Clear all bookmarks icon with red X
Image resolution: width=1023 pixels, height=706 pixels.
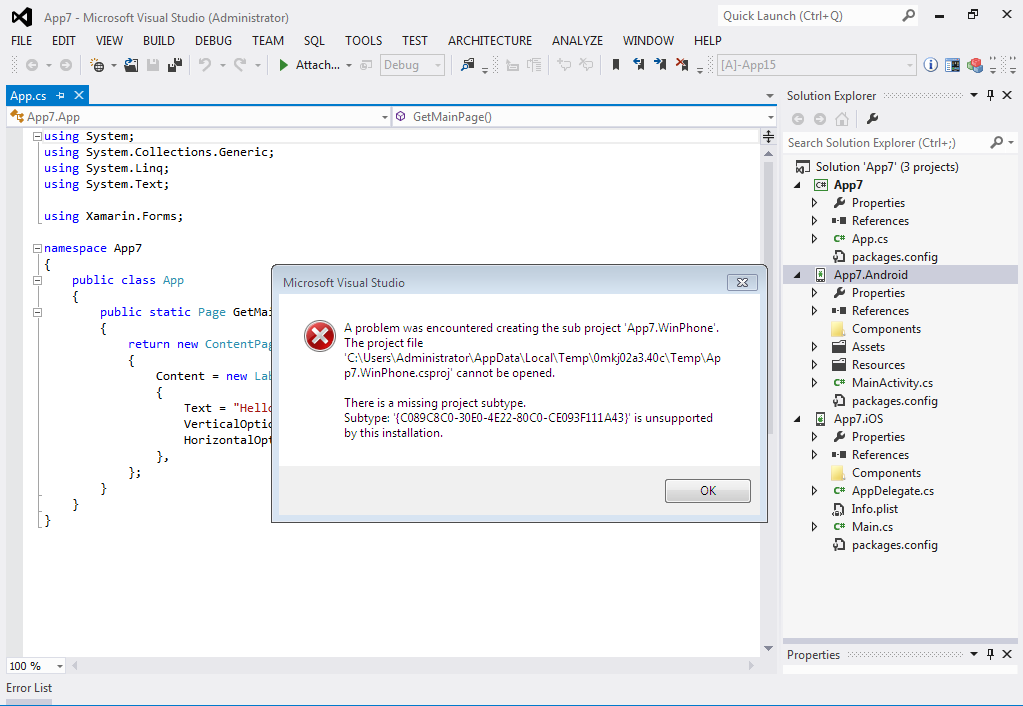[x=682, y=65]
